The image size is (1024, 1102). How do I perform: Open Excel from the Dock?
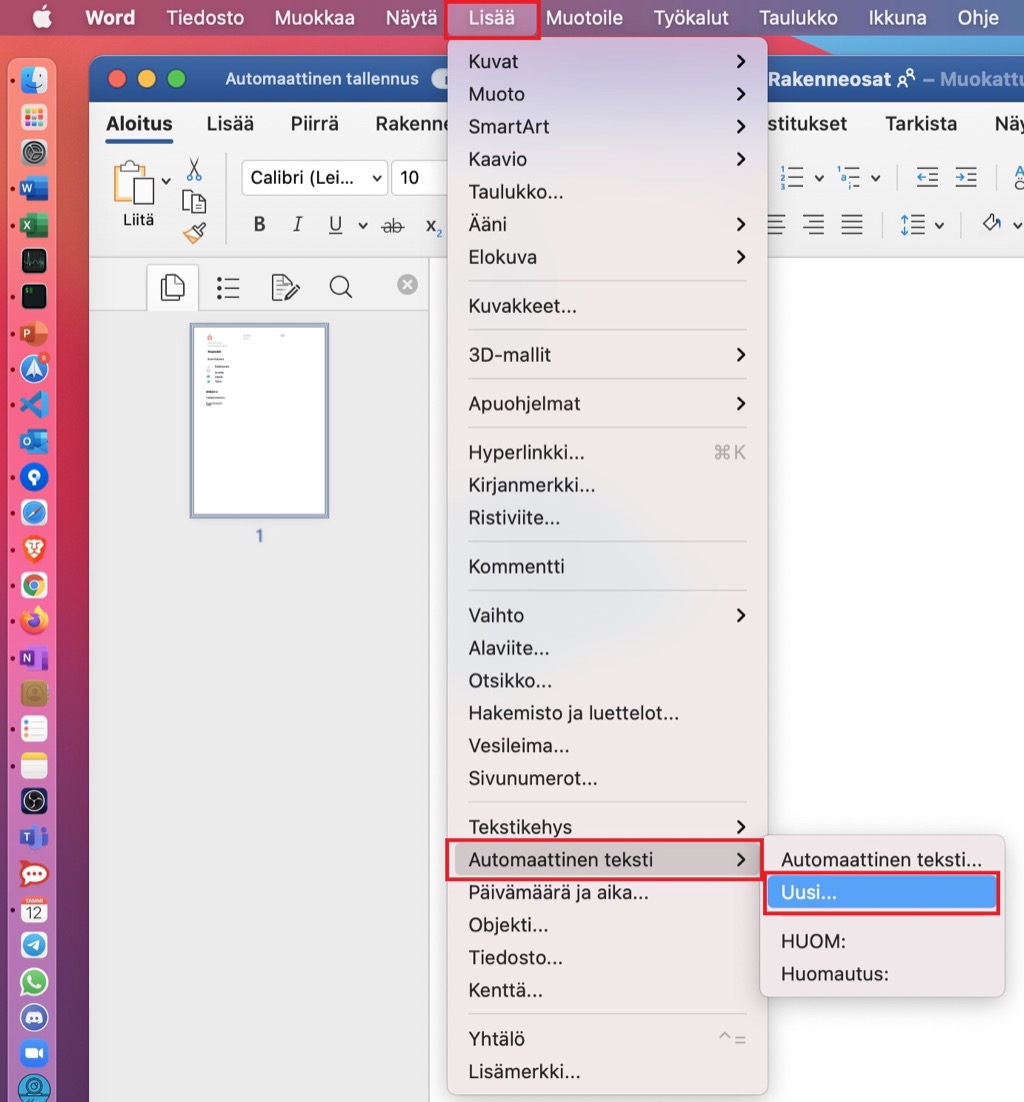click(34, 226)
